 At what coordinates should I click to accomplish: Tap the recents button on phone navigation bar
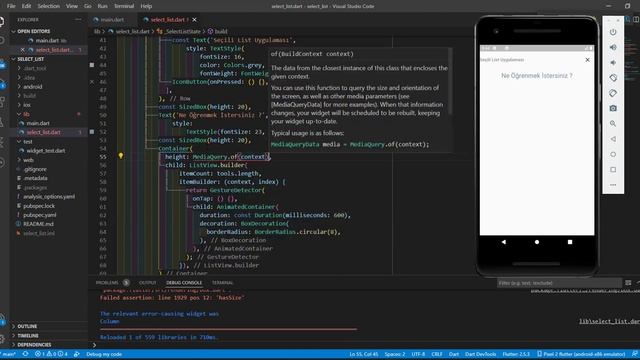tap(570, 242)
